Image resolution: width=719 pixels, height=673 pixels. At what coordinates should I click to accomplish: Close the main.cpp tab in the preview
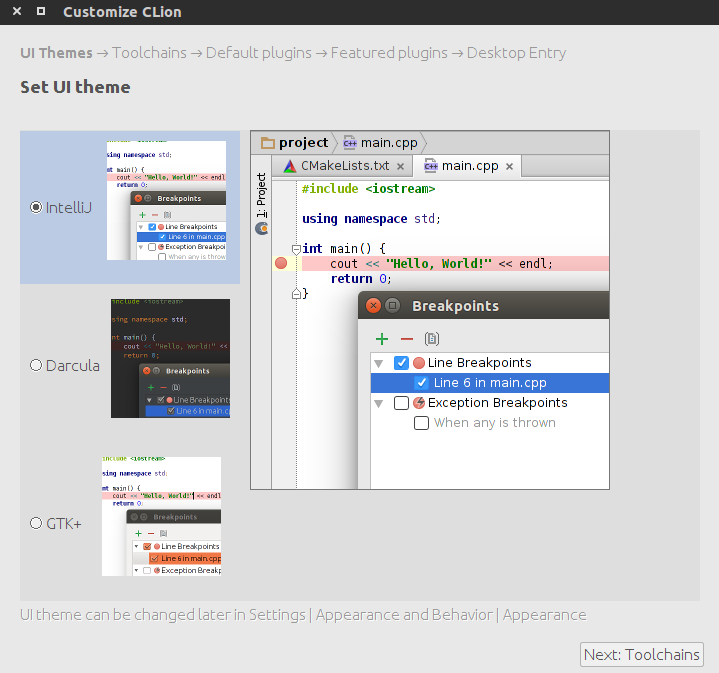point(509,166)
